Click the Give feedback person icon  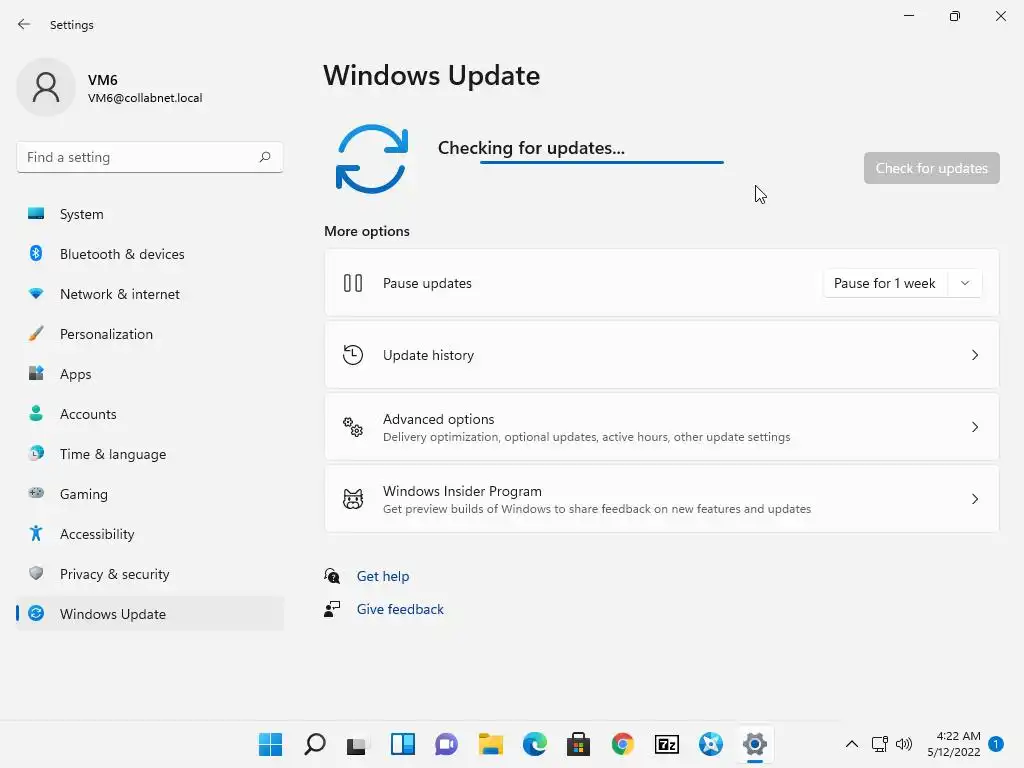(x=332, y=609)
